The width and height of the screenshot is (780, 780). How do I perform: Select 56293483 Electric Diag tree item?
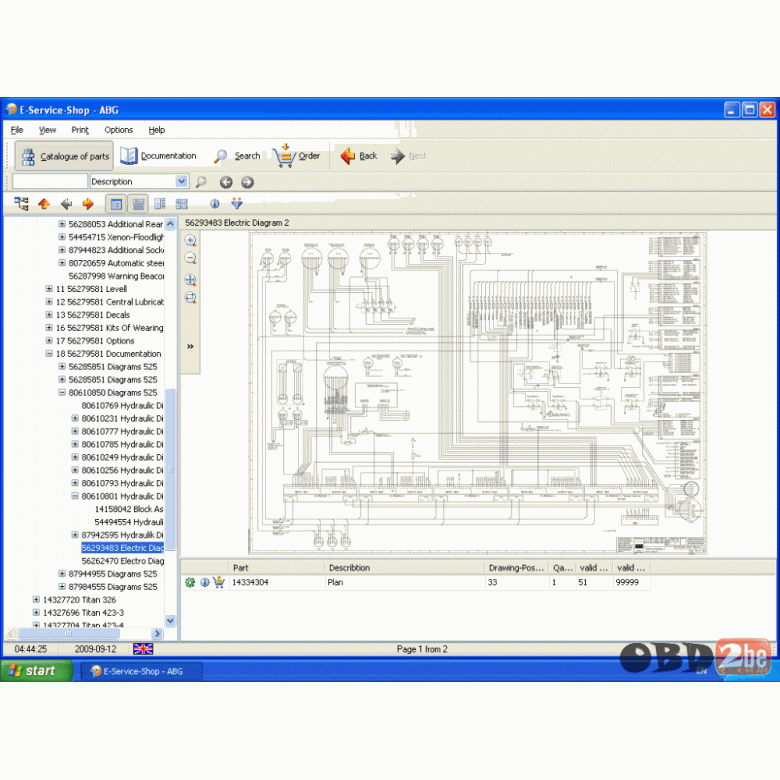pos(122,548)
